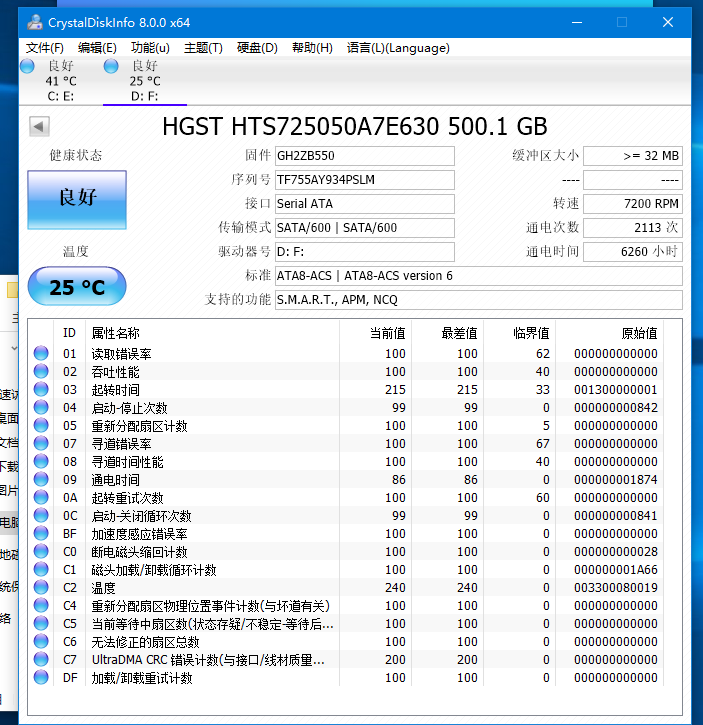The height and width of the screenshot is (725, 703).
Task: Click status orb for 0A 起转重试次数
Action: tap(41, 498)
